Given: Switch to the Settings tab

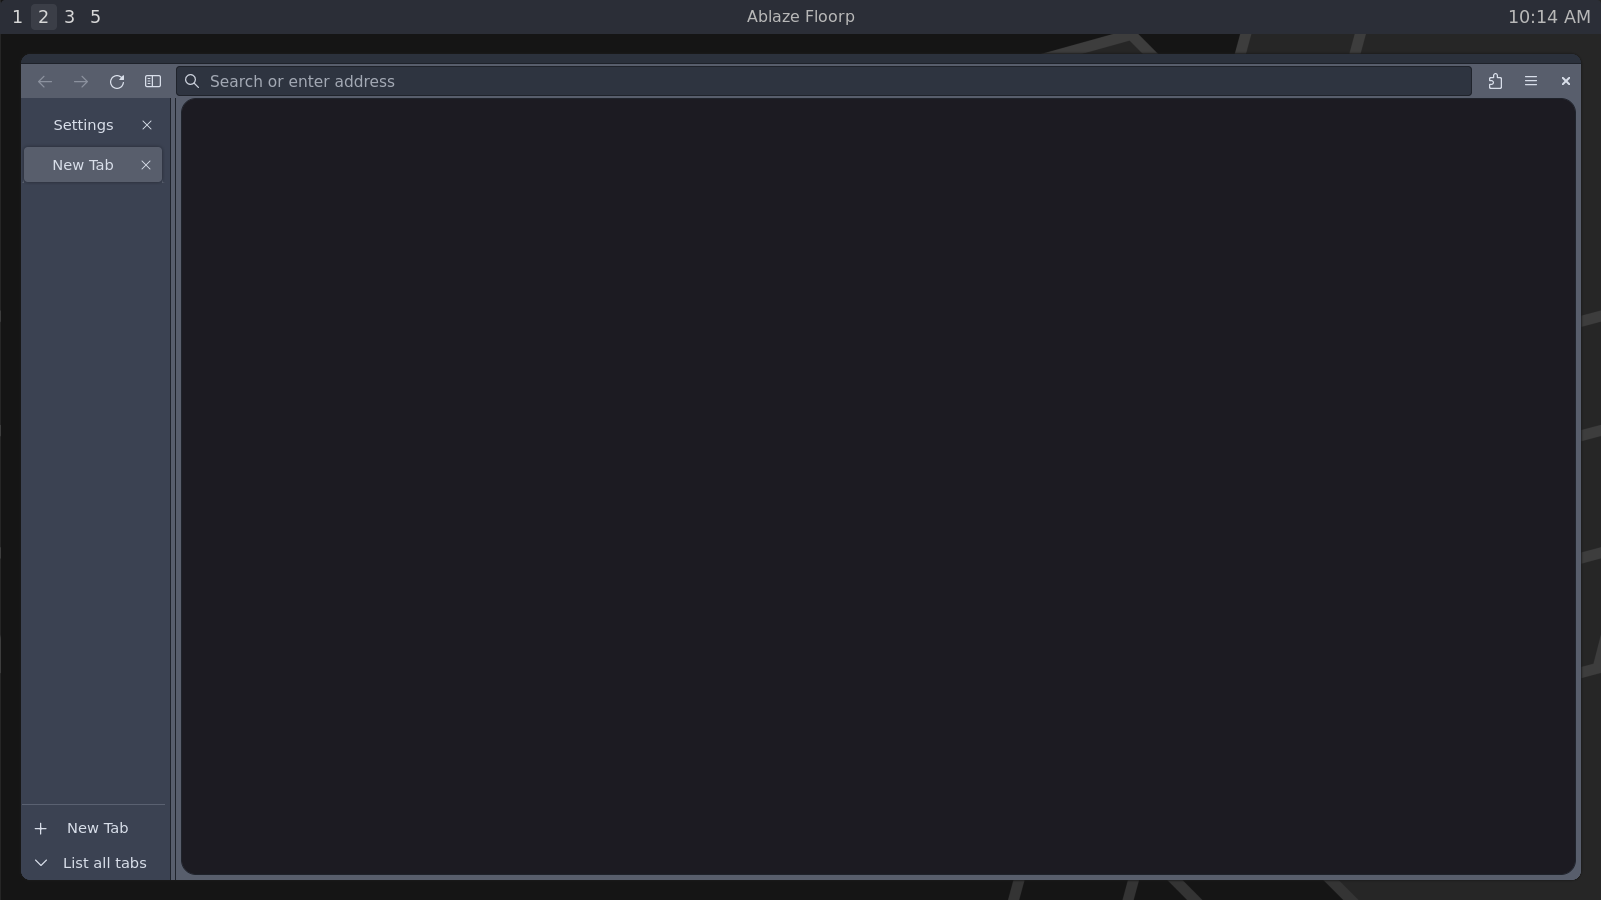Looking at the screenshot, I should point(83,125).
